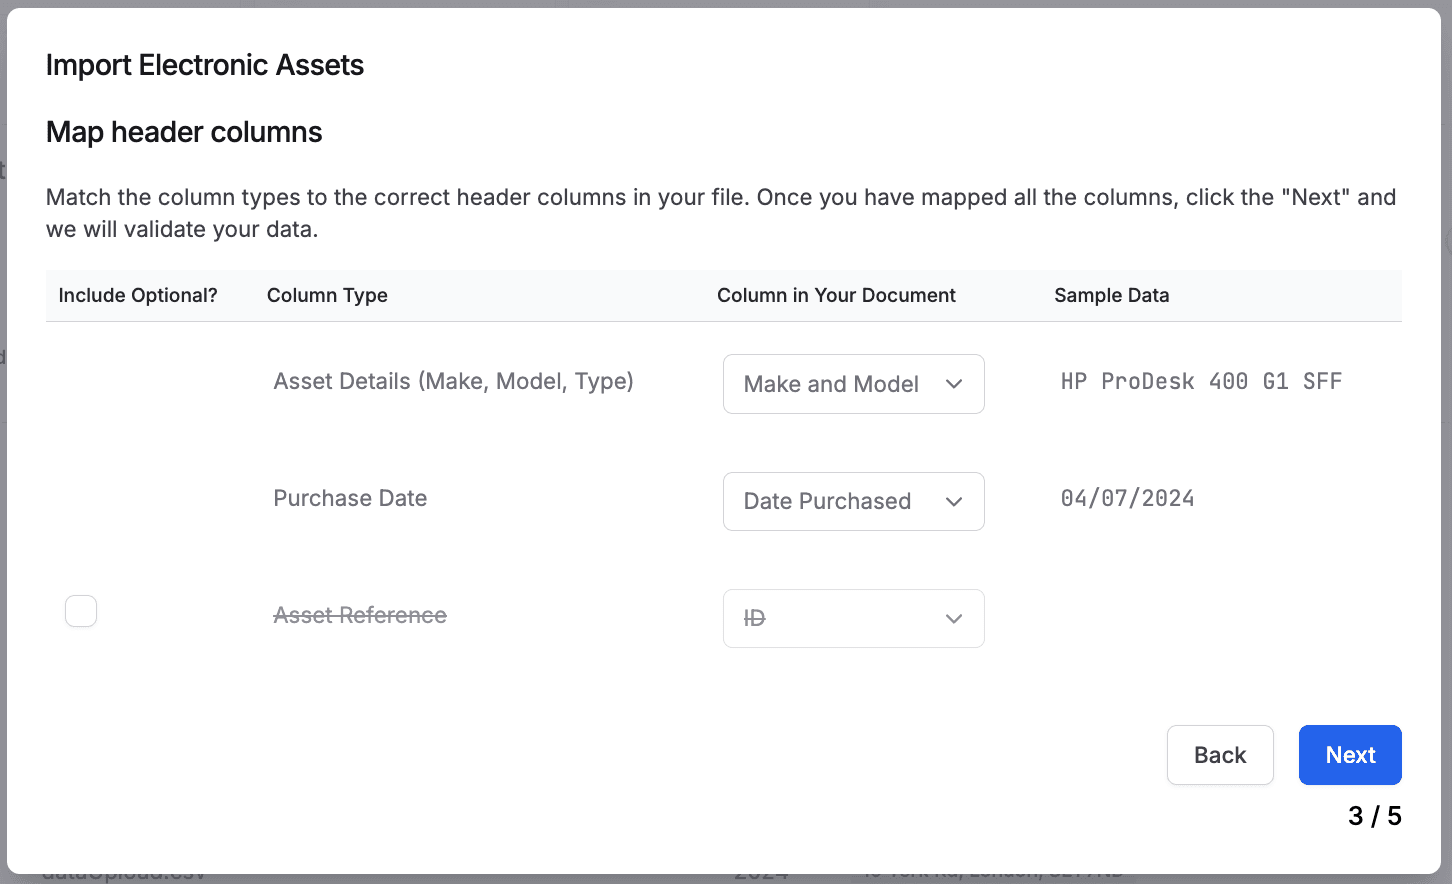The height and width of the screenshot is (884, 1452).
Task: Click the 3 / 5 step indicator
Action: click(1375, 816)
